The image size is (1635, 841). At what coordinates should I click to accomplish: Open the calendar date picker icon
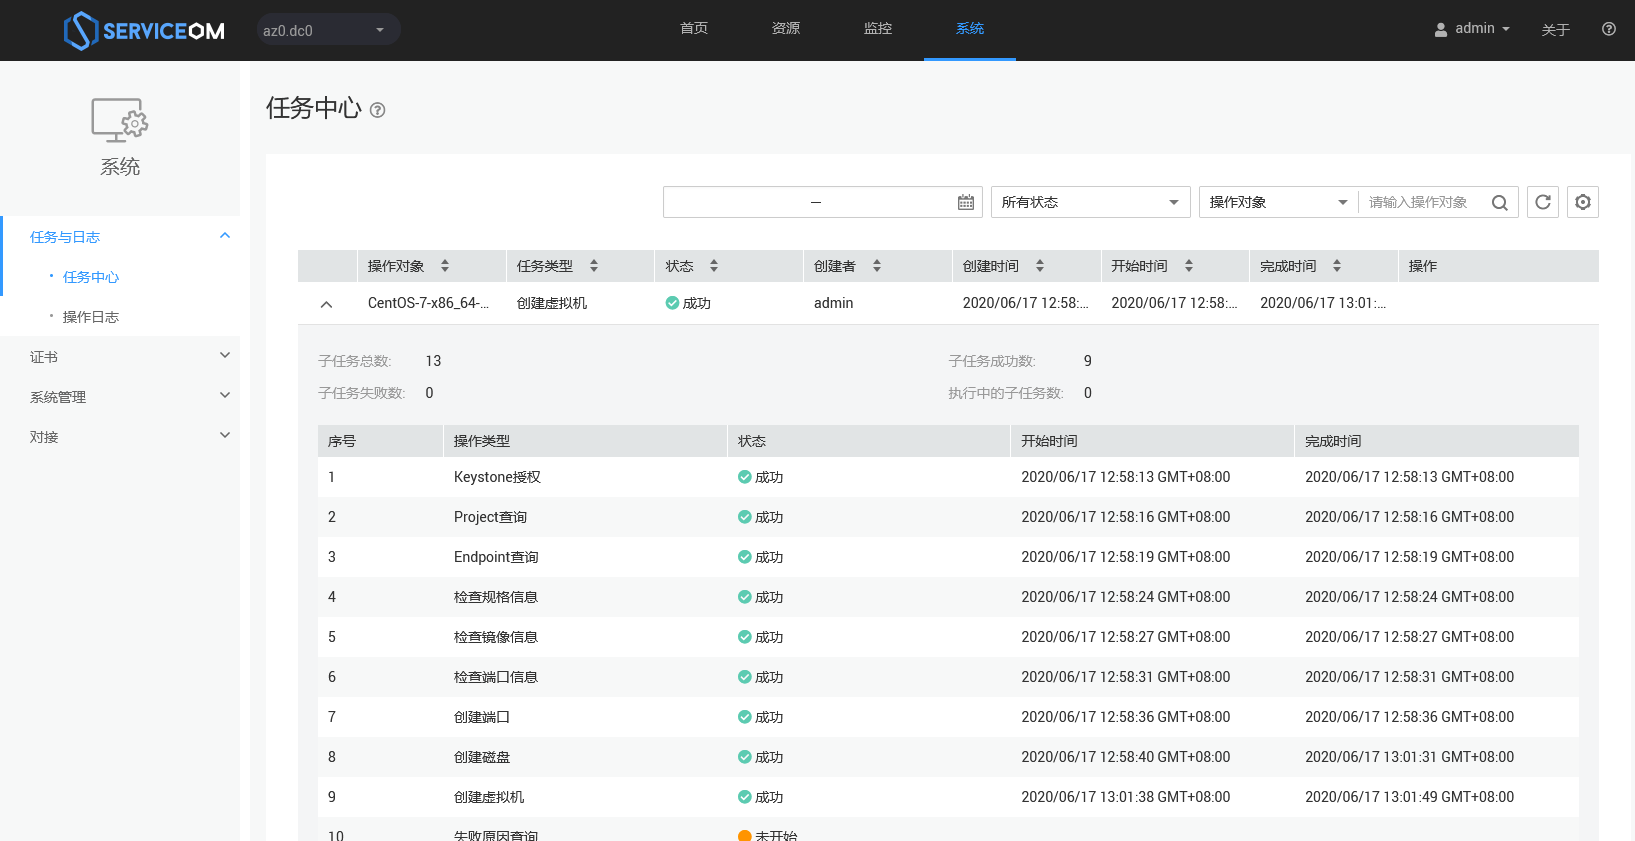tap(966, 202)
